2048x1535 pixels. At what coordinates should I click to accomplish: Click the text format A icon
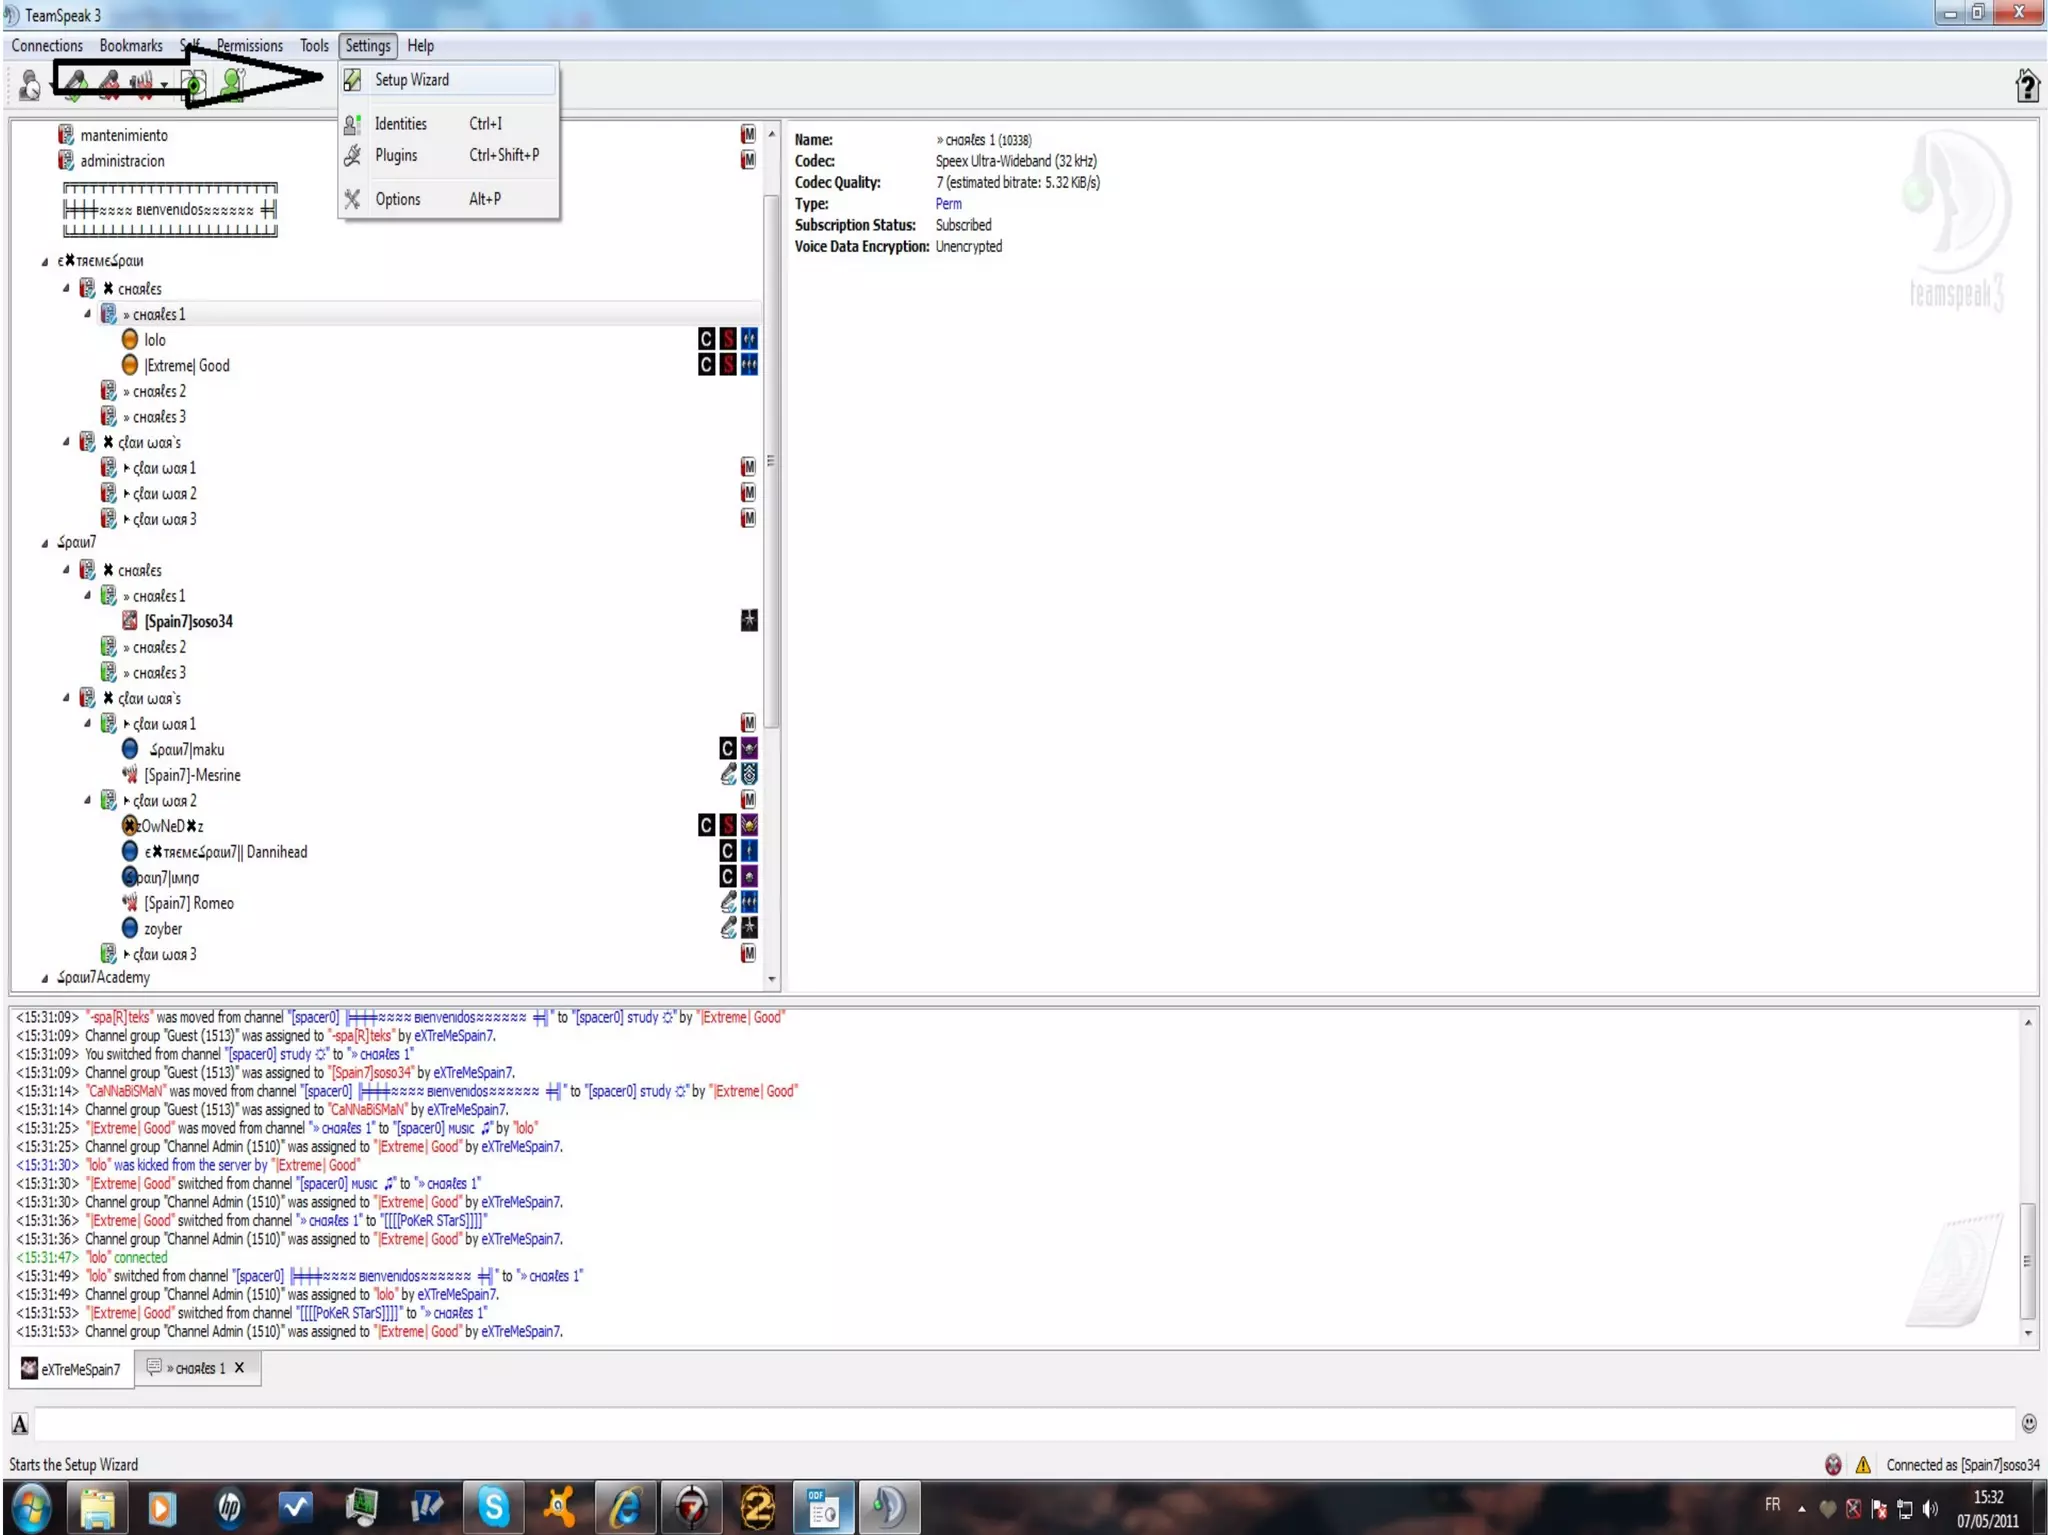point(20,1424)
